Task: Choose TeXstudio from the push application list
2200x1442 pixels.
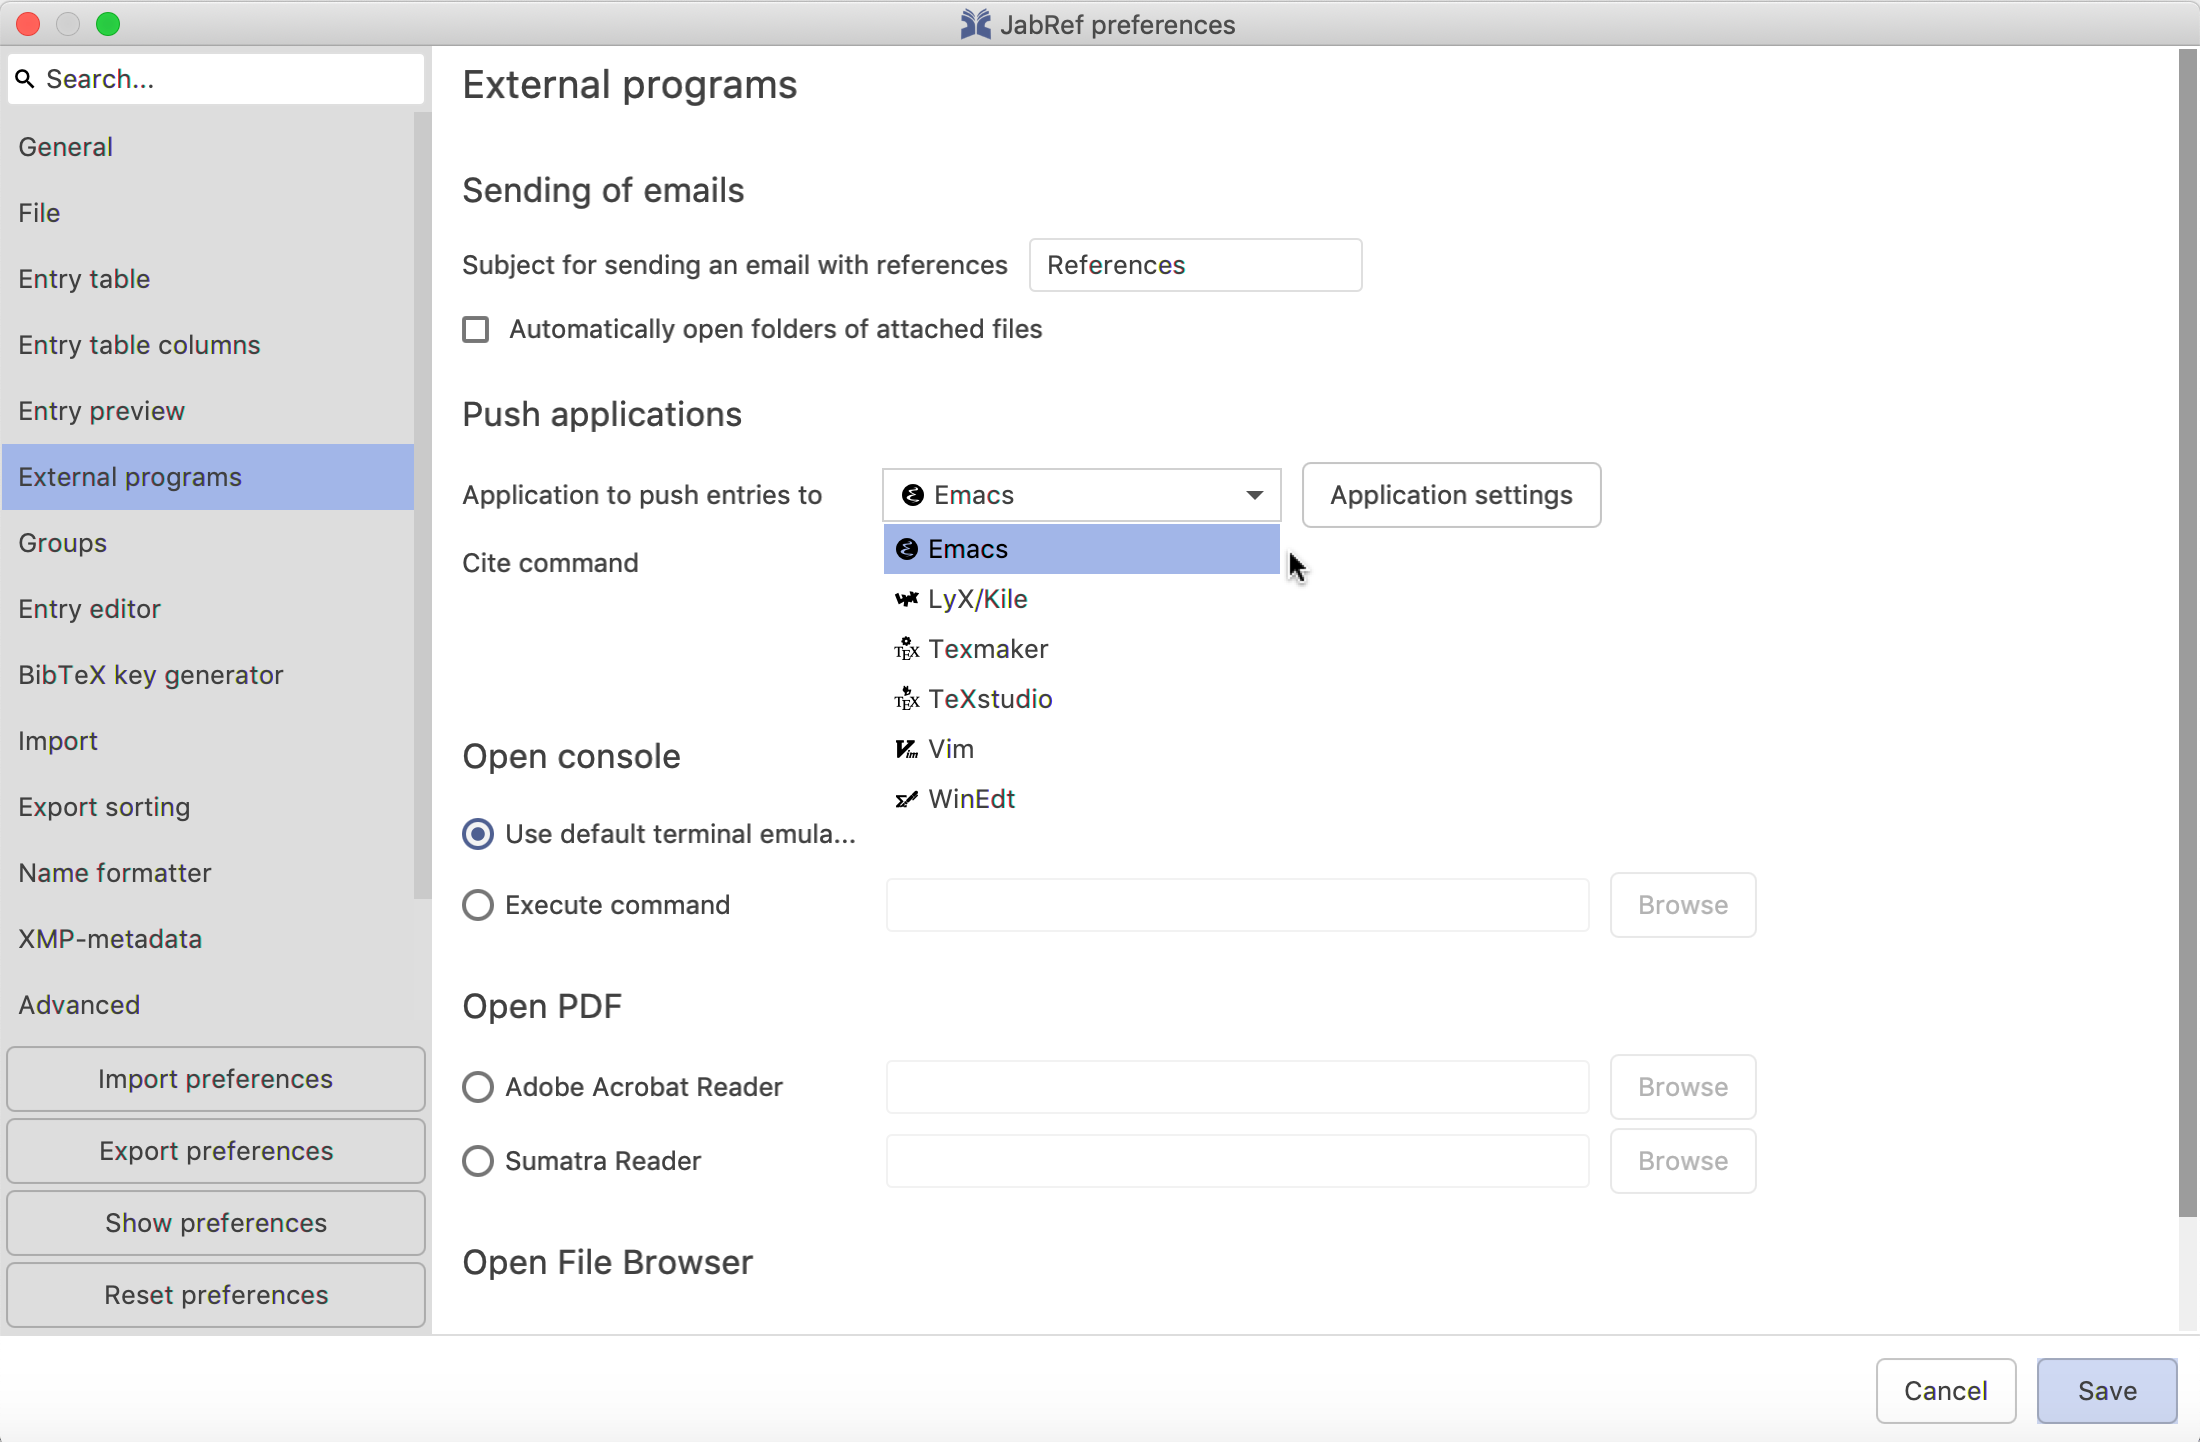Action: point(990,699)
